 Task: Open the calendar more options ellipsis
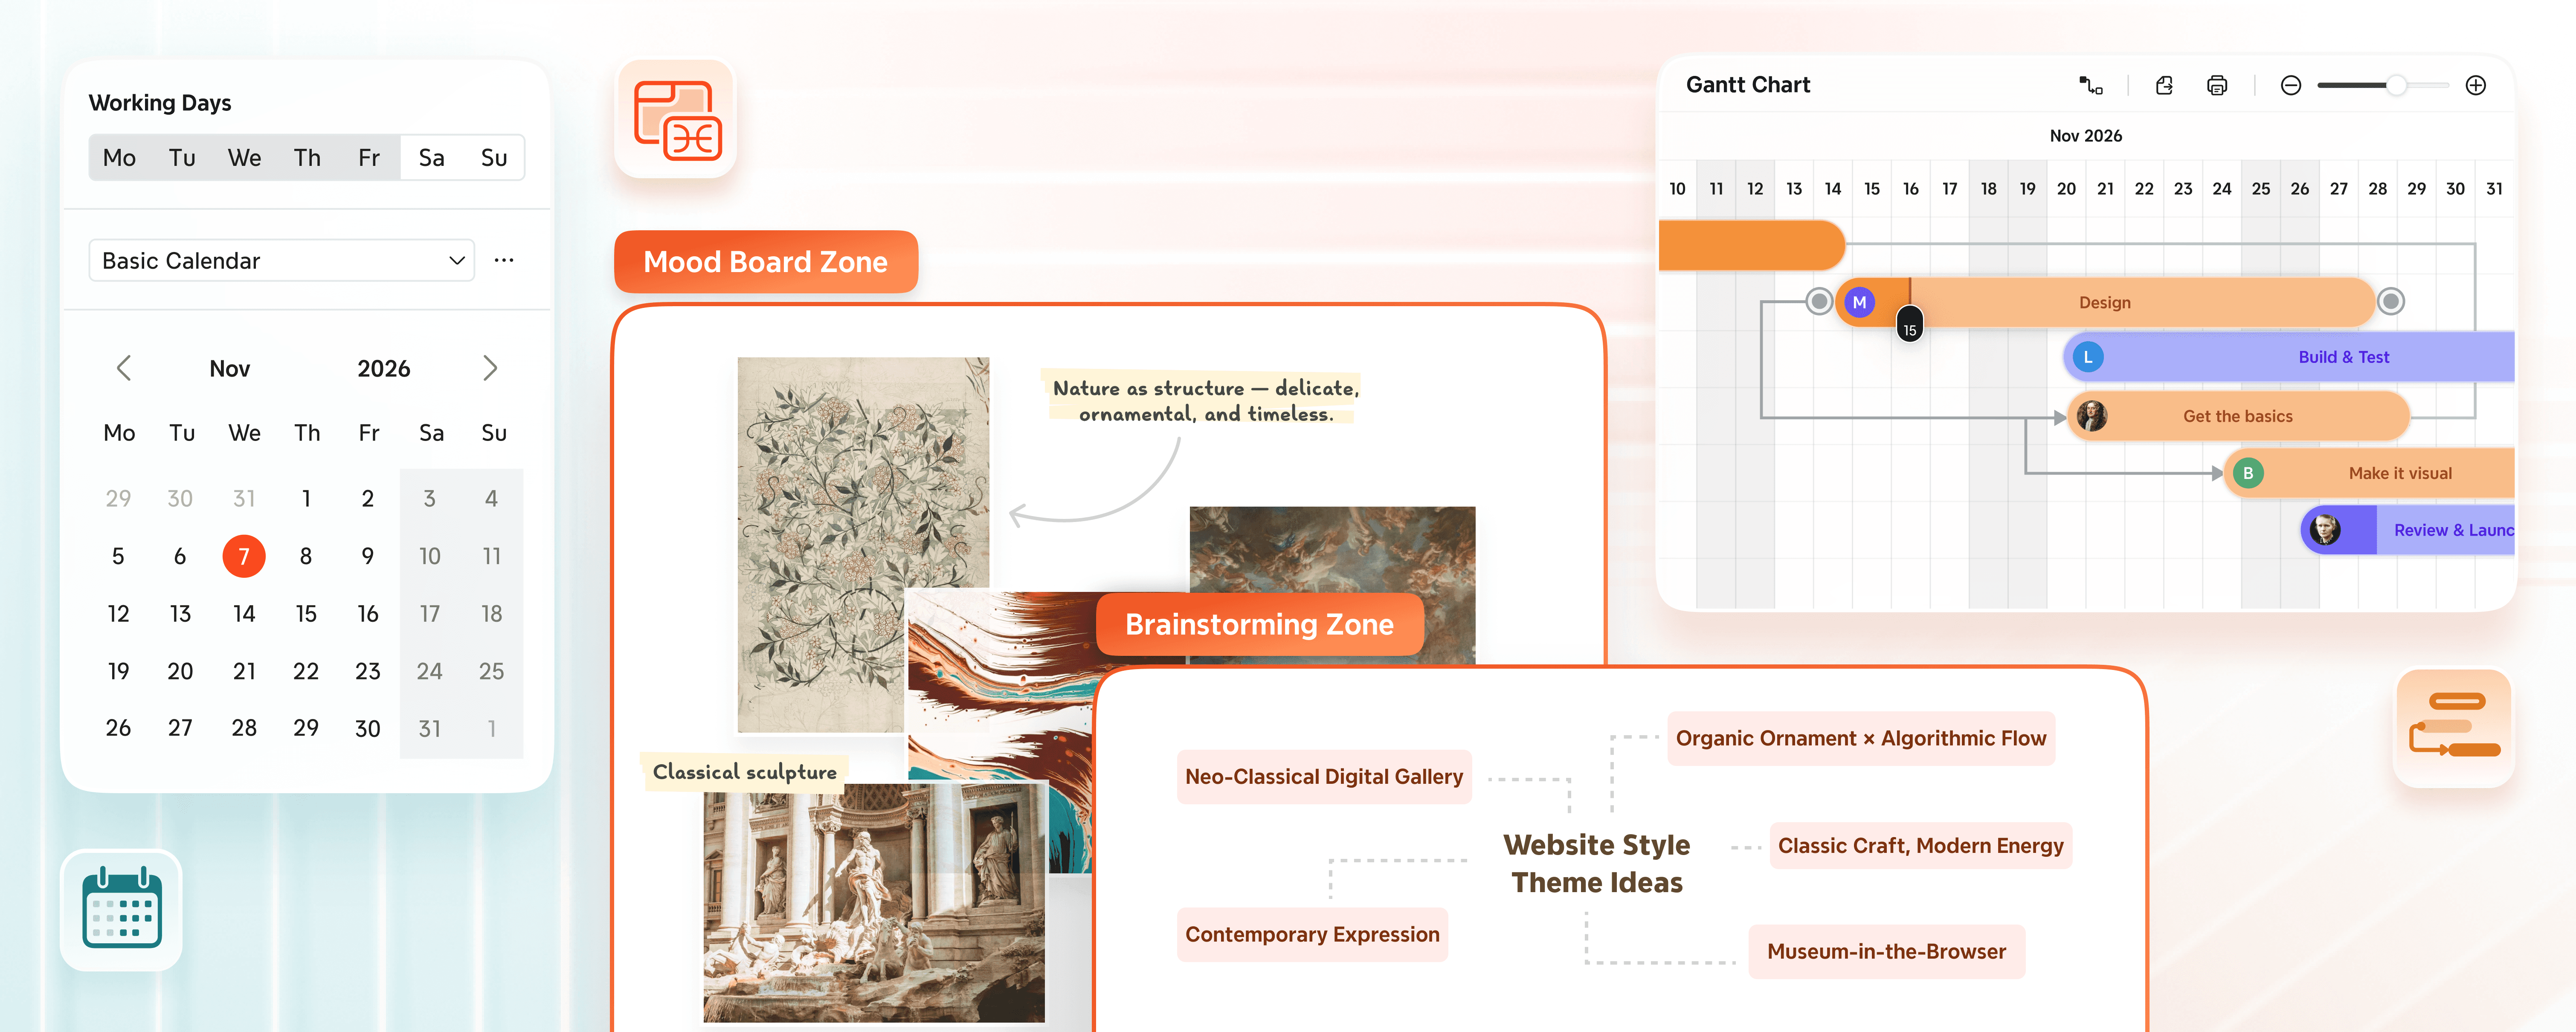(x=504, y=260)
